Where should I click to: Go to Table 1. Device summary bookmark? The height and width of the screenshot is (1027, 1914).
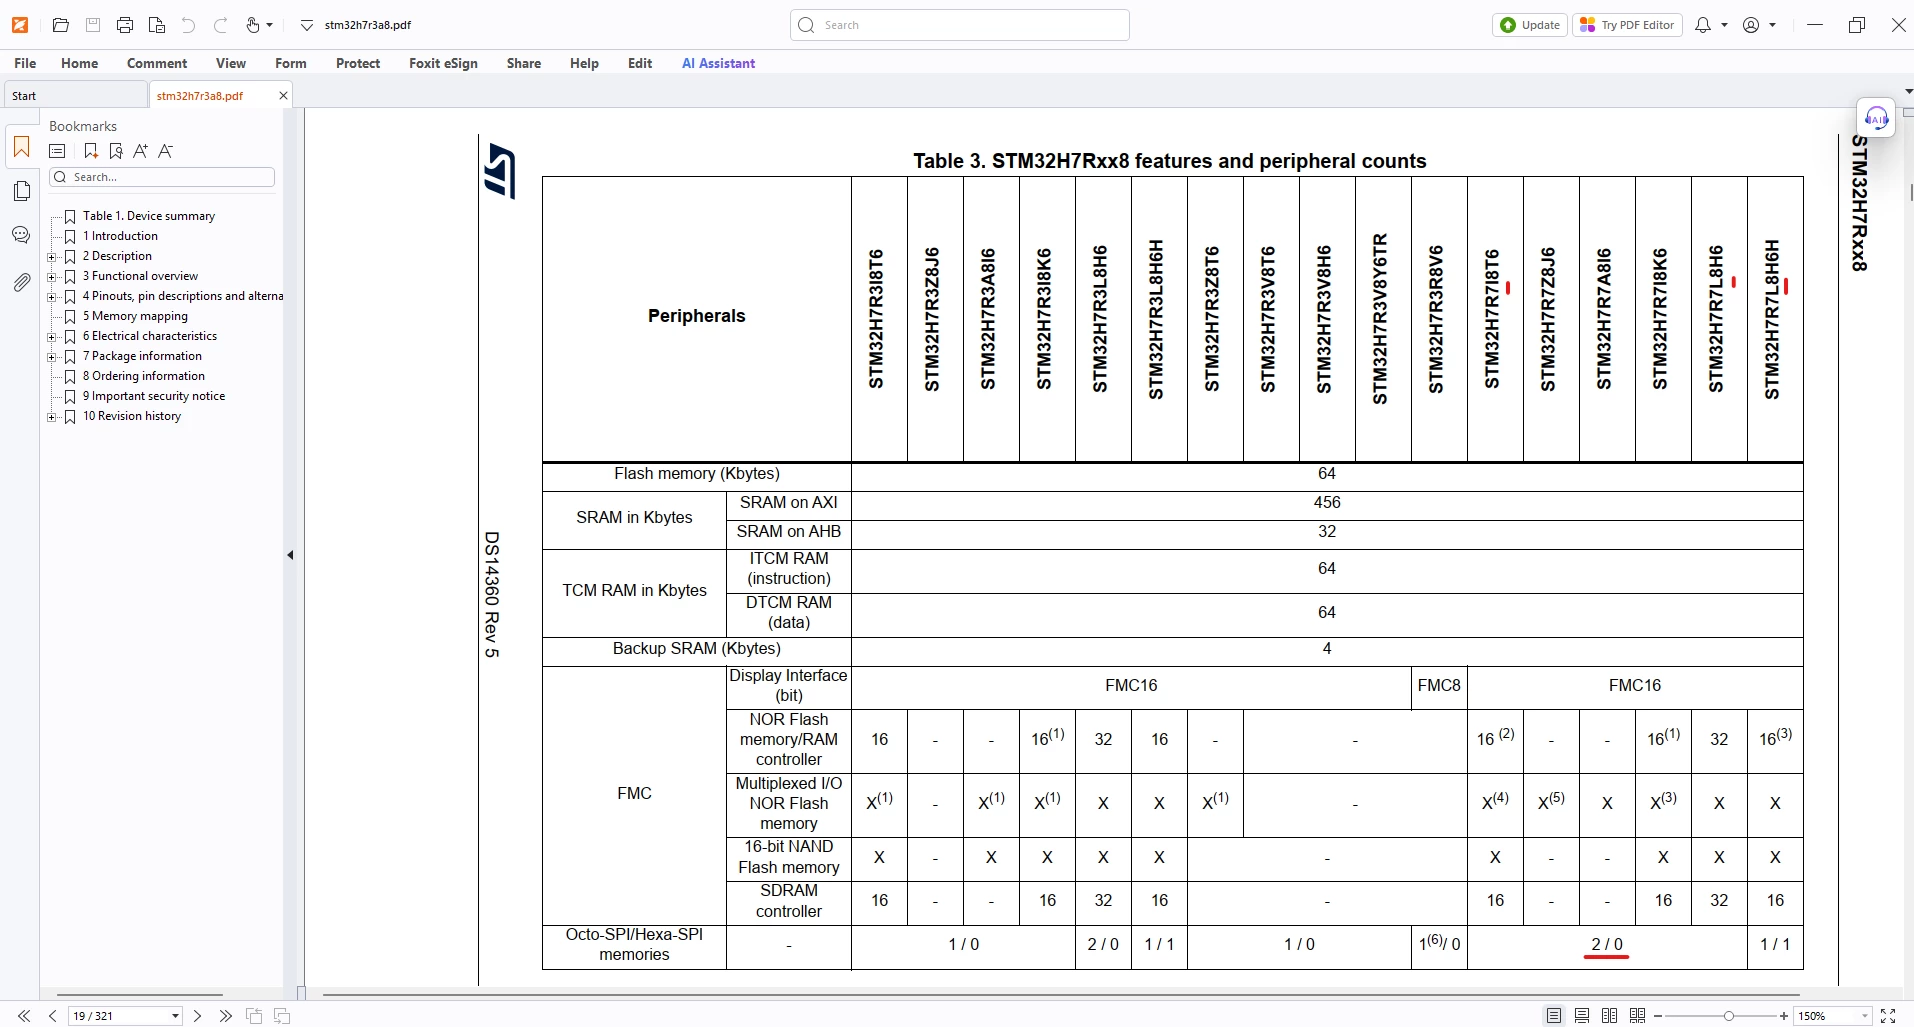click(x=148, y=216)
